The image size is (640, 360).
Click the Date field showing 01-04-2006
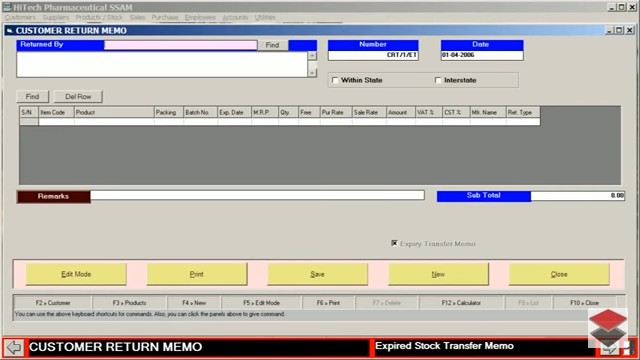482,55
